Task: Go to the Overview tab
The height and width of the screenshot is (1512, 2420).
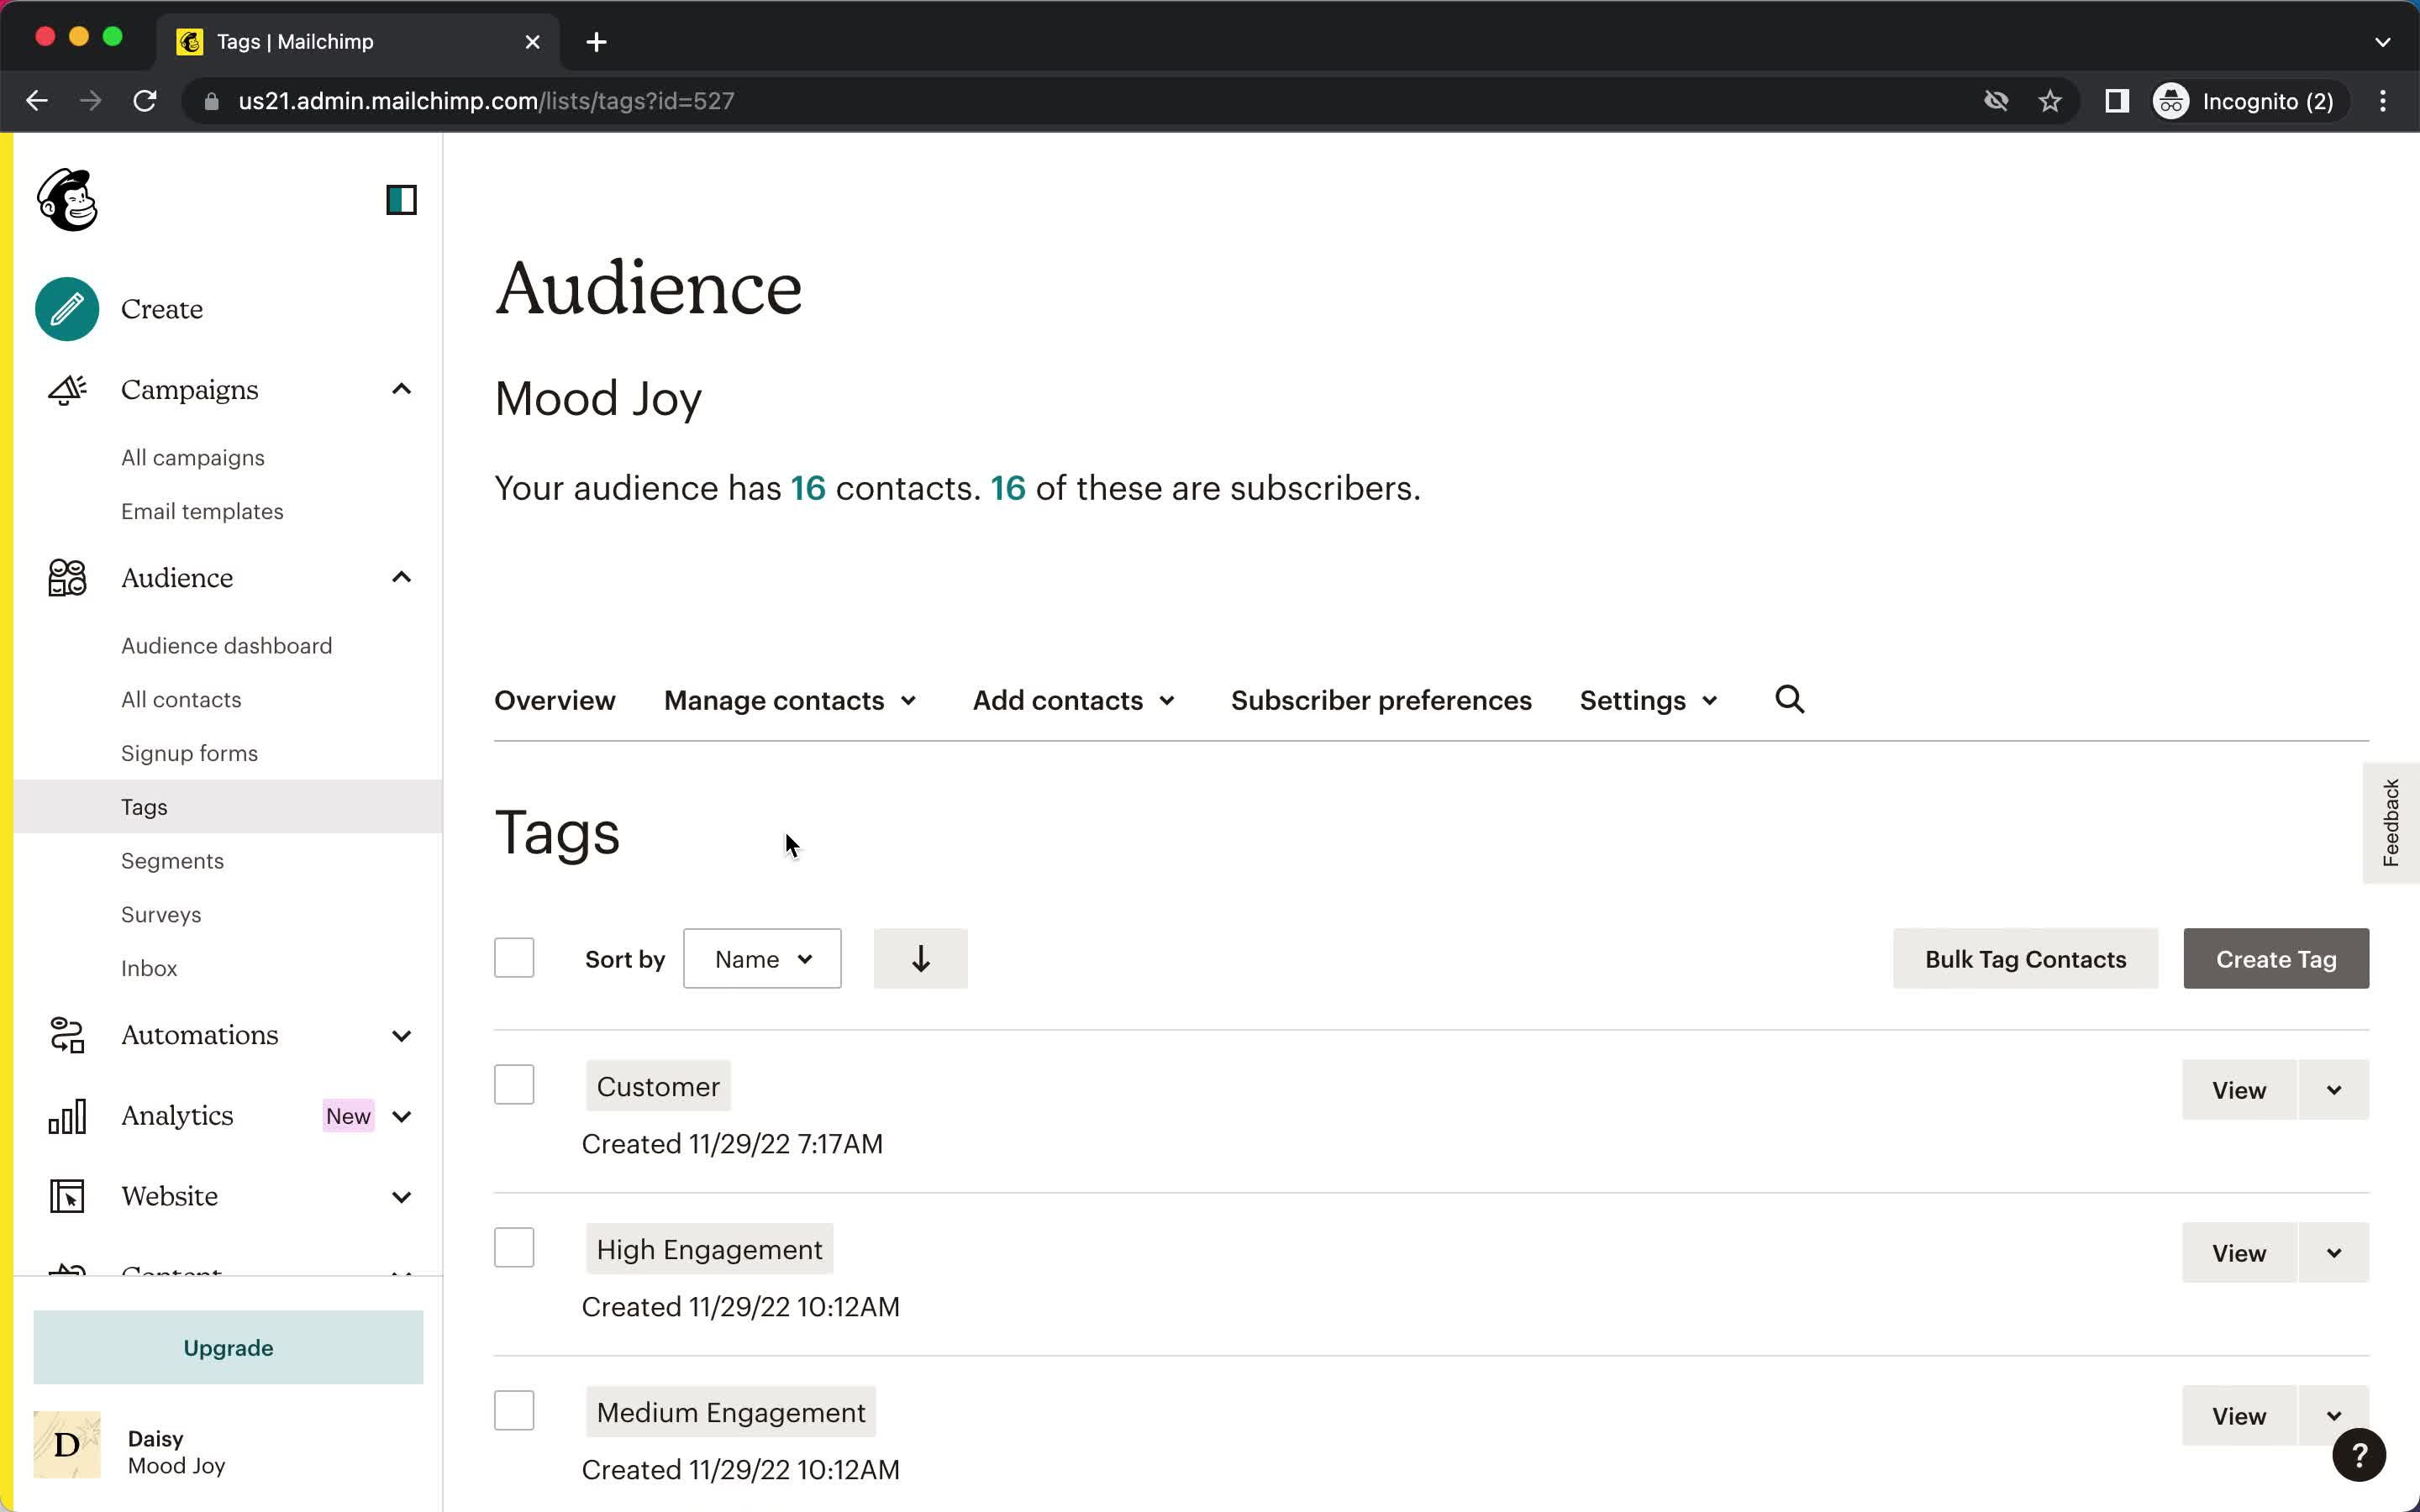Action: tap(555, 700)
